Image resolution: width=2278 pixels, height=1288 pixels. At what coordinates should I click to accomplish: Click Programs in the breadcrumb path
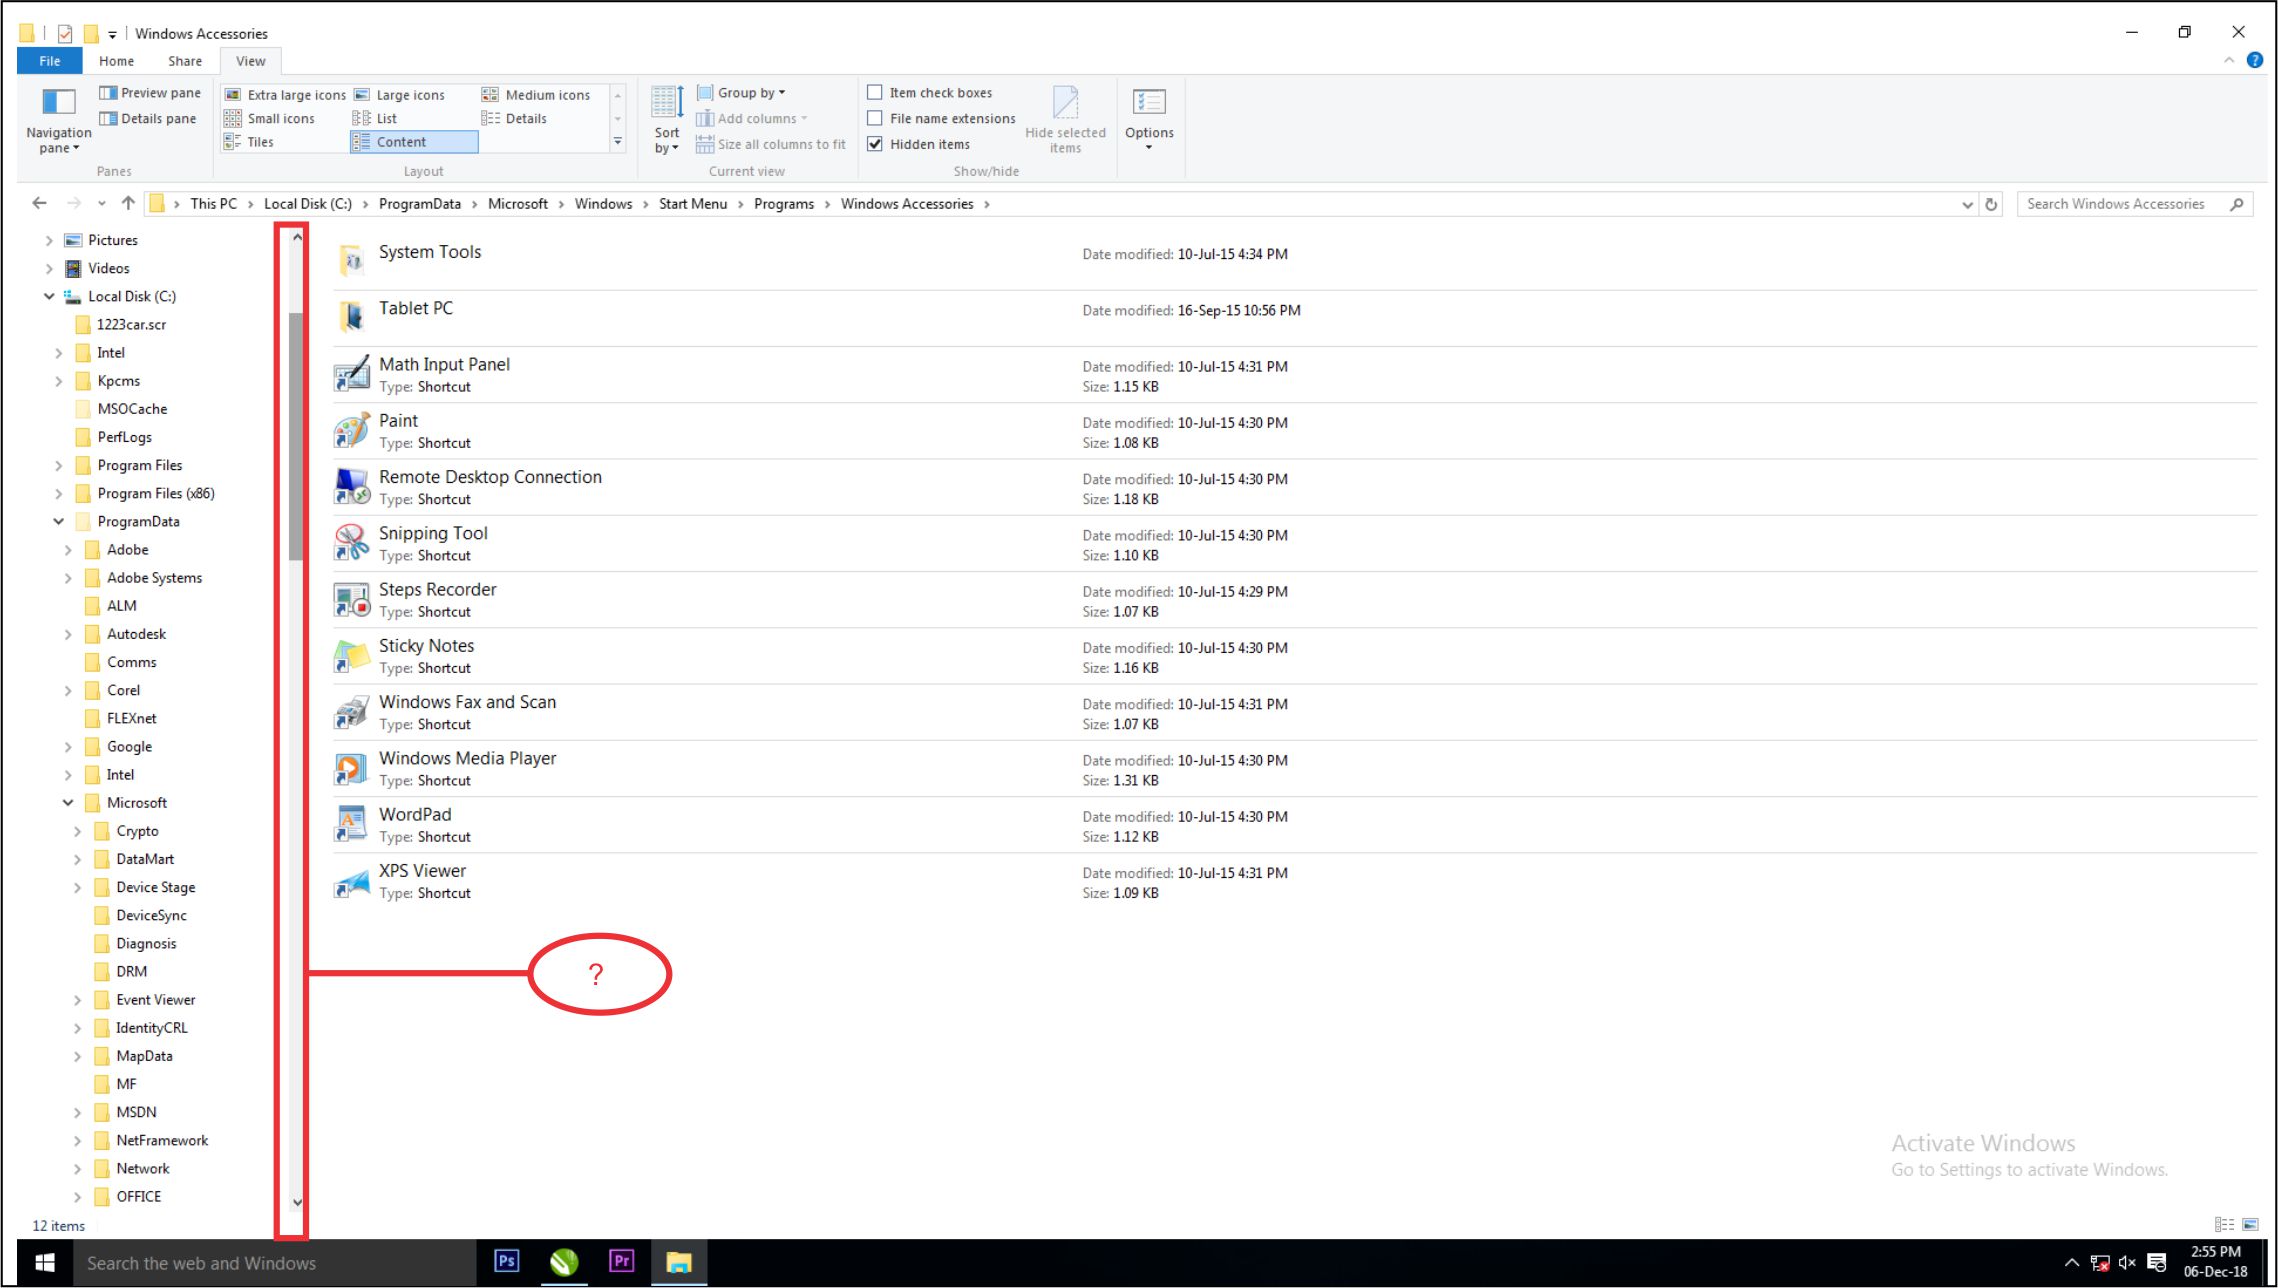click(783, 204)
